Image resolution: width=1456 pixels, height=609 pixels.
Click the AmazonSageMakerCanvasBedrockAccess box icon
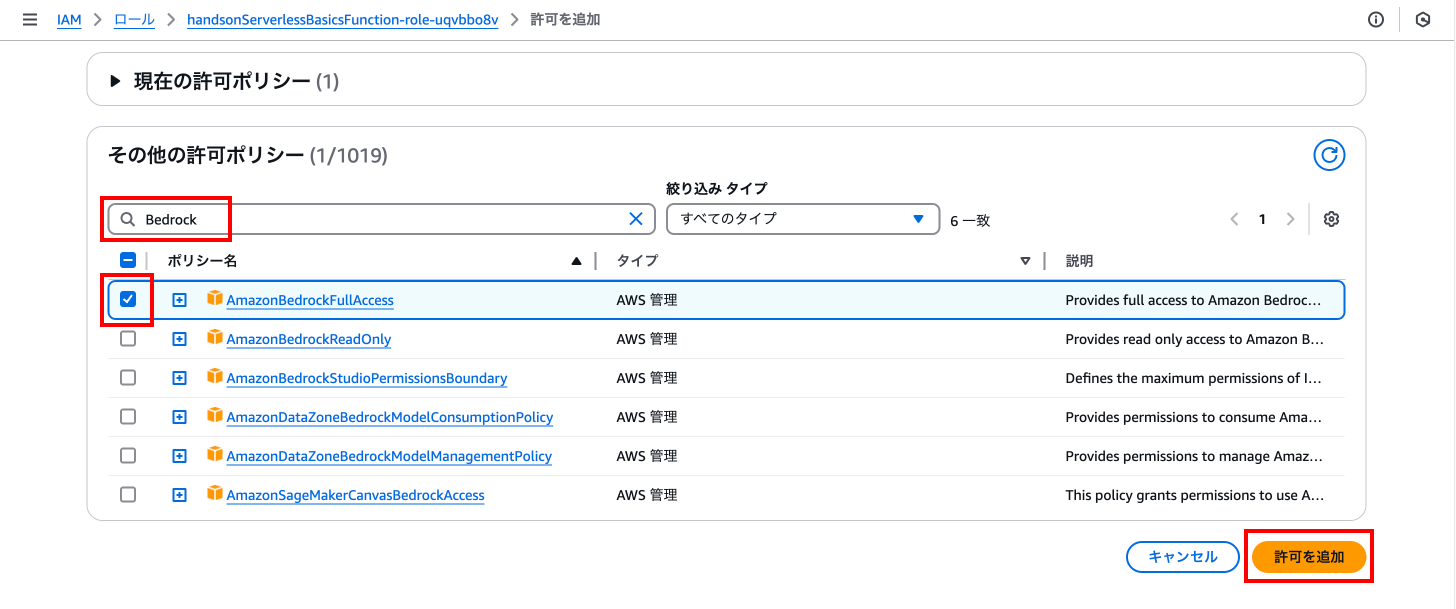coord(214,493)
